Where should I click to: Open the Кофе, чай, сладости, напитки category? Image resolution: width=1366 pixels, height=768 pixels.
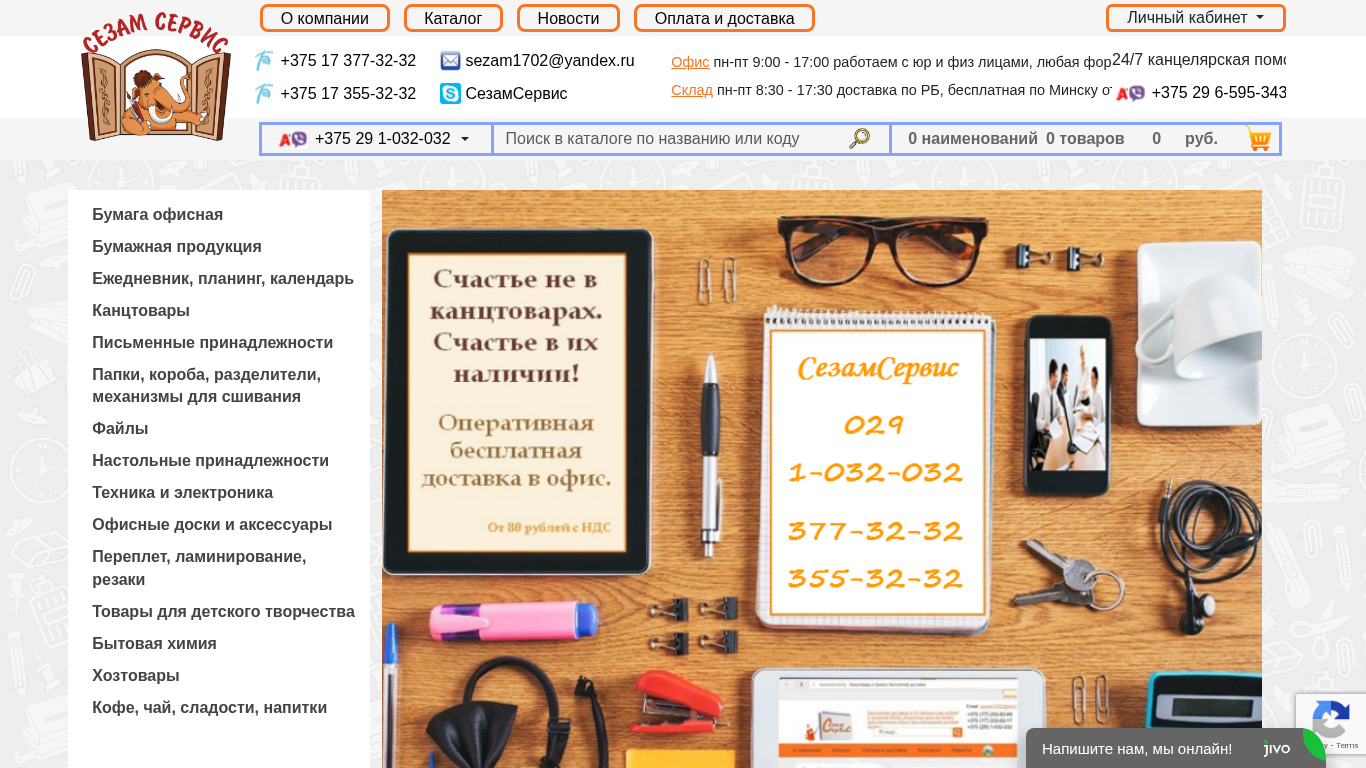pyautogui.click(x=209, y=708)
